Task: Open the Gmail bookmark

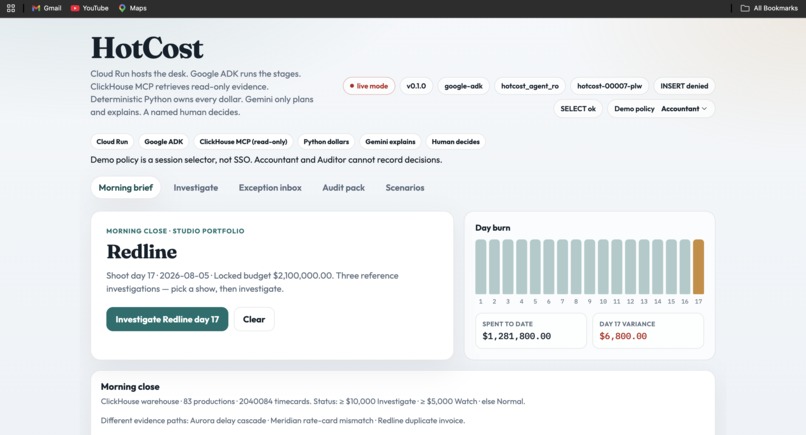Action: coord(46,8)
